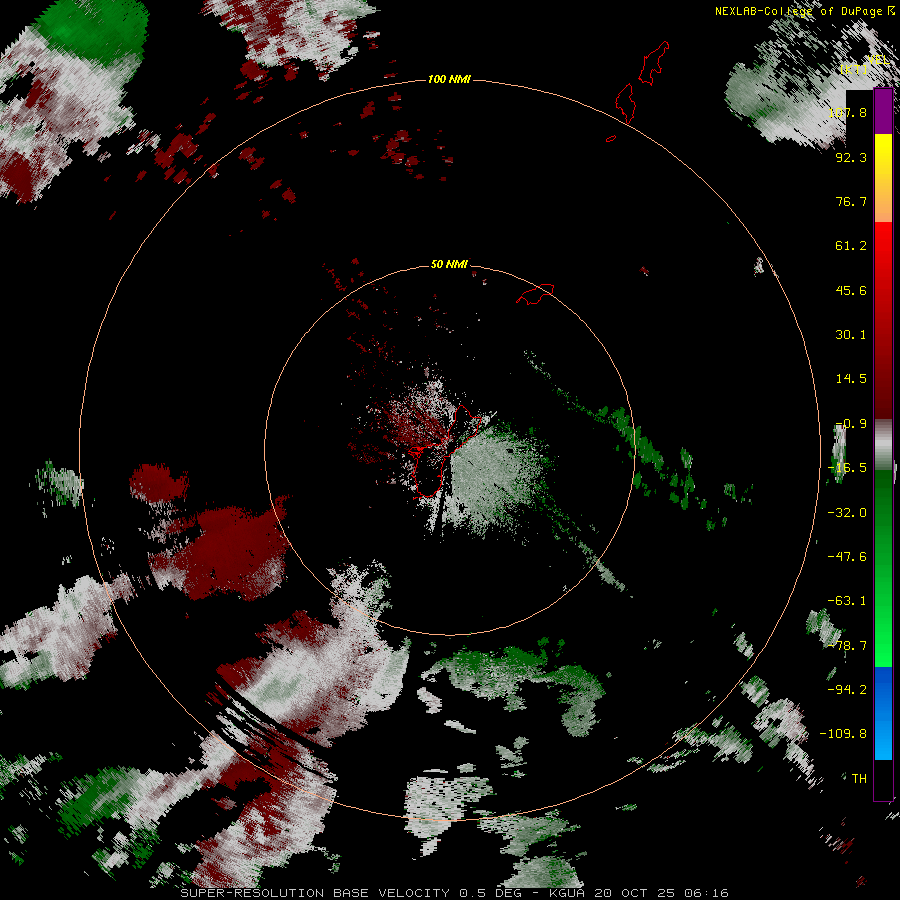Click the TH label on the scale

pos(859,779)
